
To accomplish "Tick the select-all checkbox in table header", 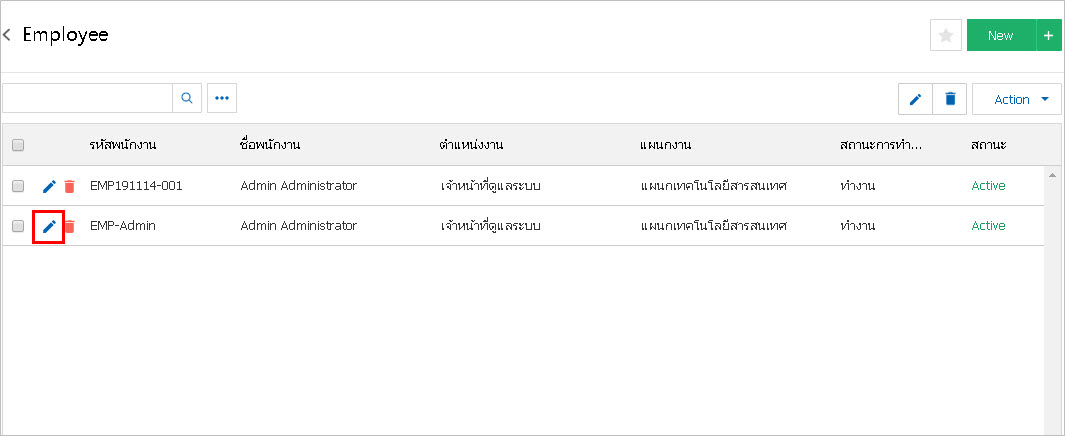I will click(18, 145).
